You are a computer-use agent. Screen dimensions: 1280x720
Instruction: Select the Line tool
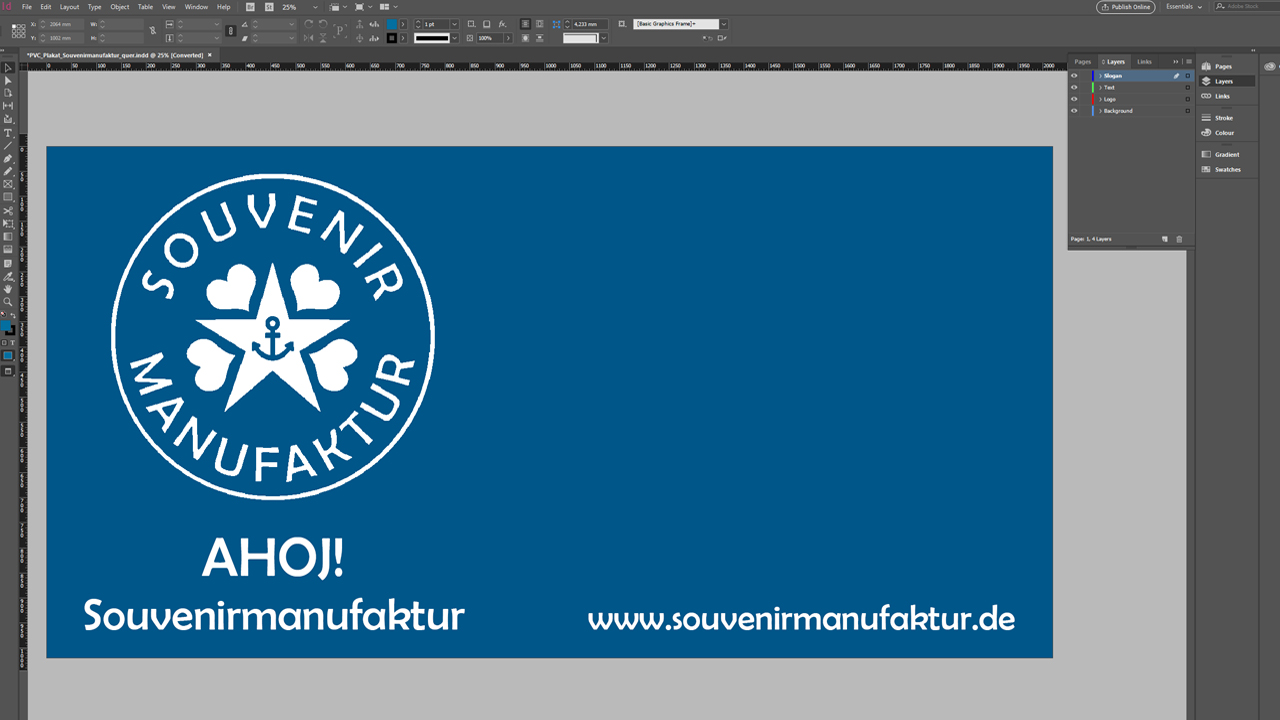click(x=8, y=145)
